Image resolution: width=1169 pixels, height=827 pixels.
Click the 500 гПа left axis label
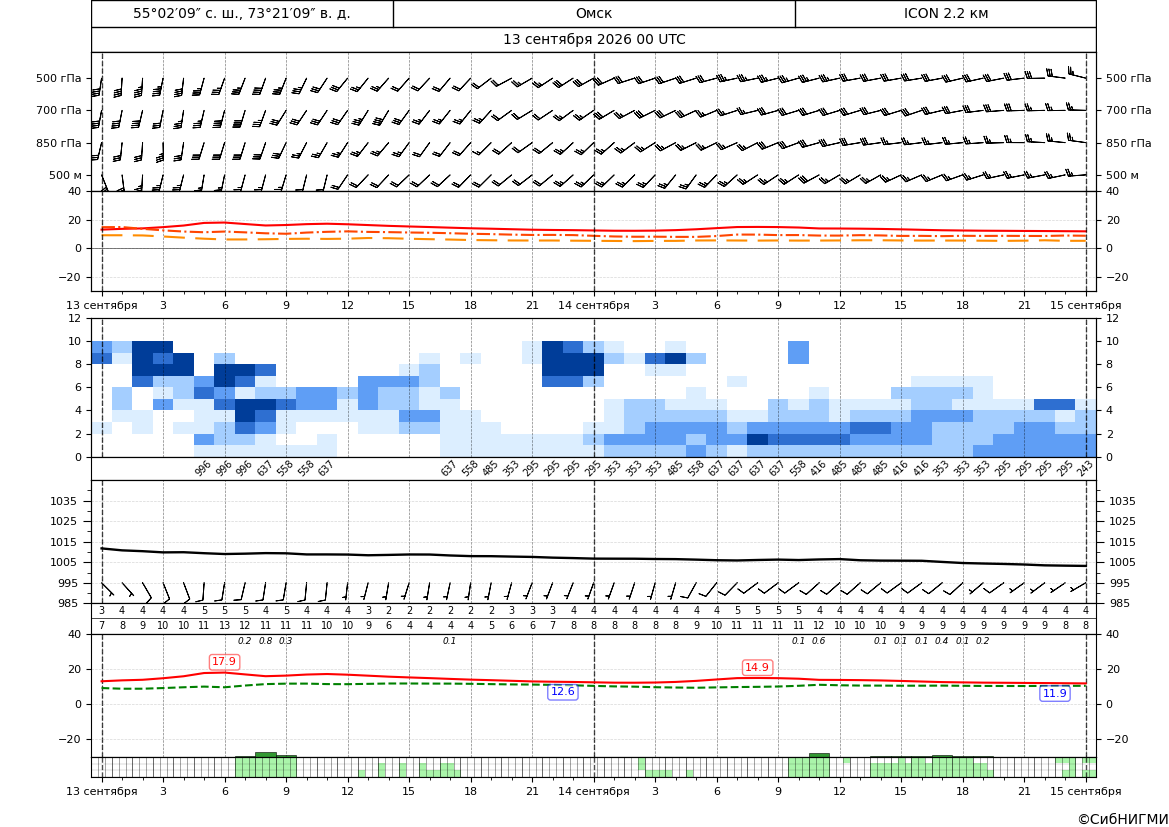(59, 78)
